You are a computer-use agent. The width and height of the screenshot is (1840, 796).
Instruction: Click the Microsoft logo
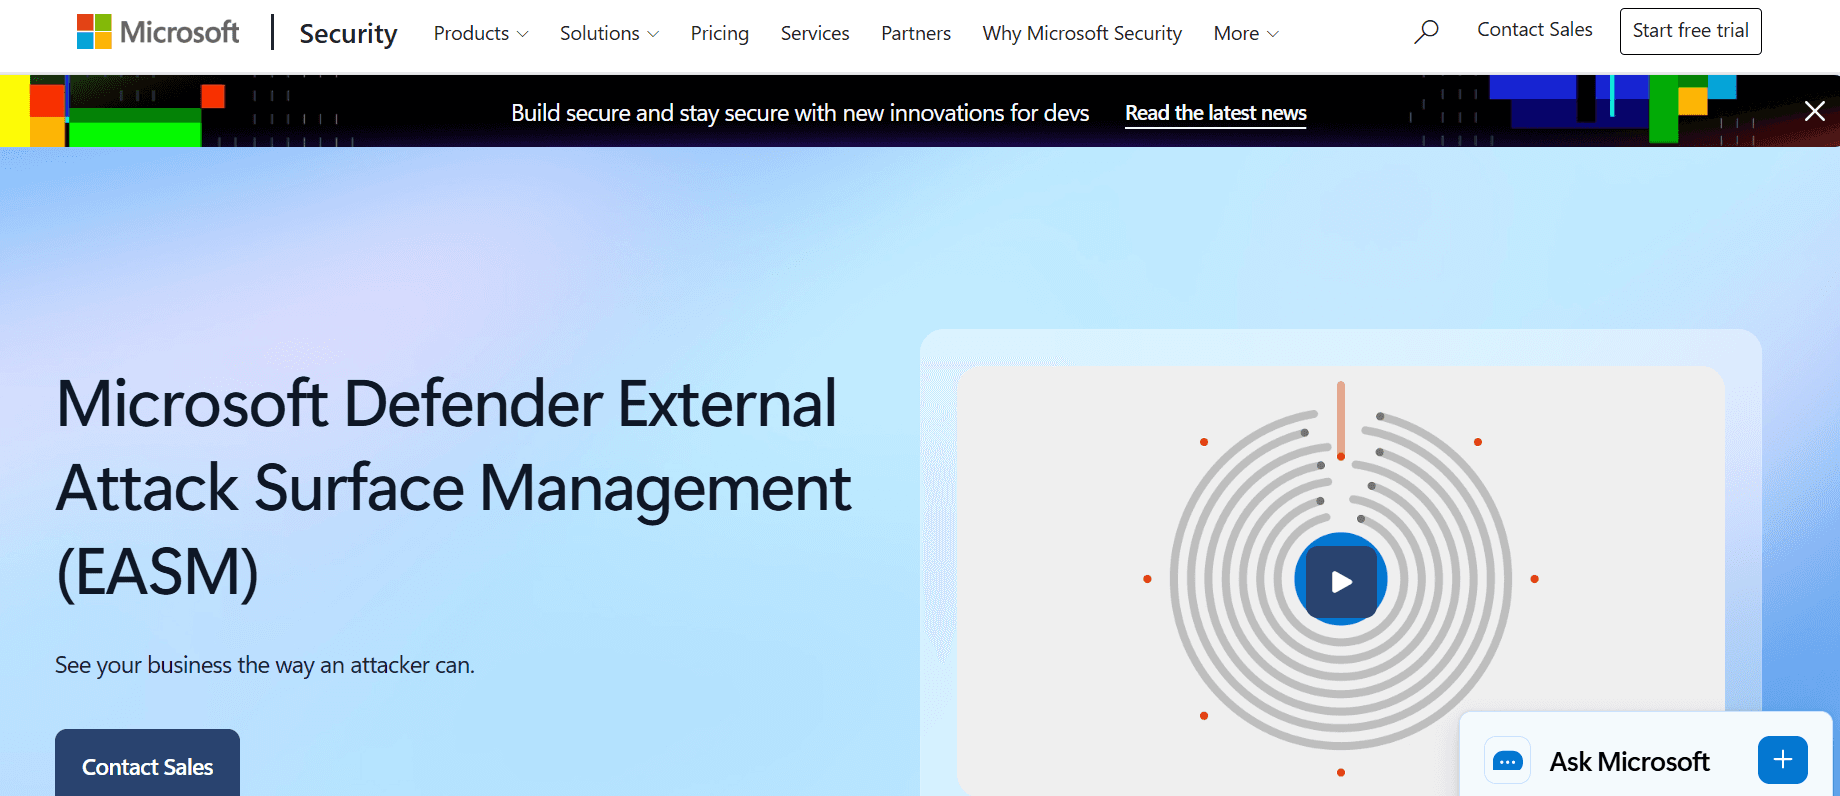(x=158, y=32)
